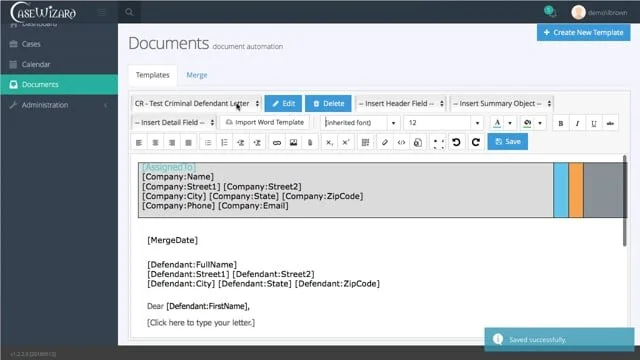Insert a file attachment icon
The image size is (640, 360).
(310, 142)
